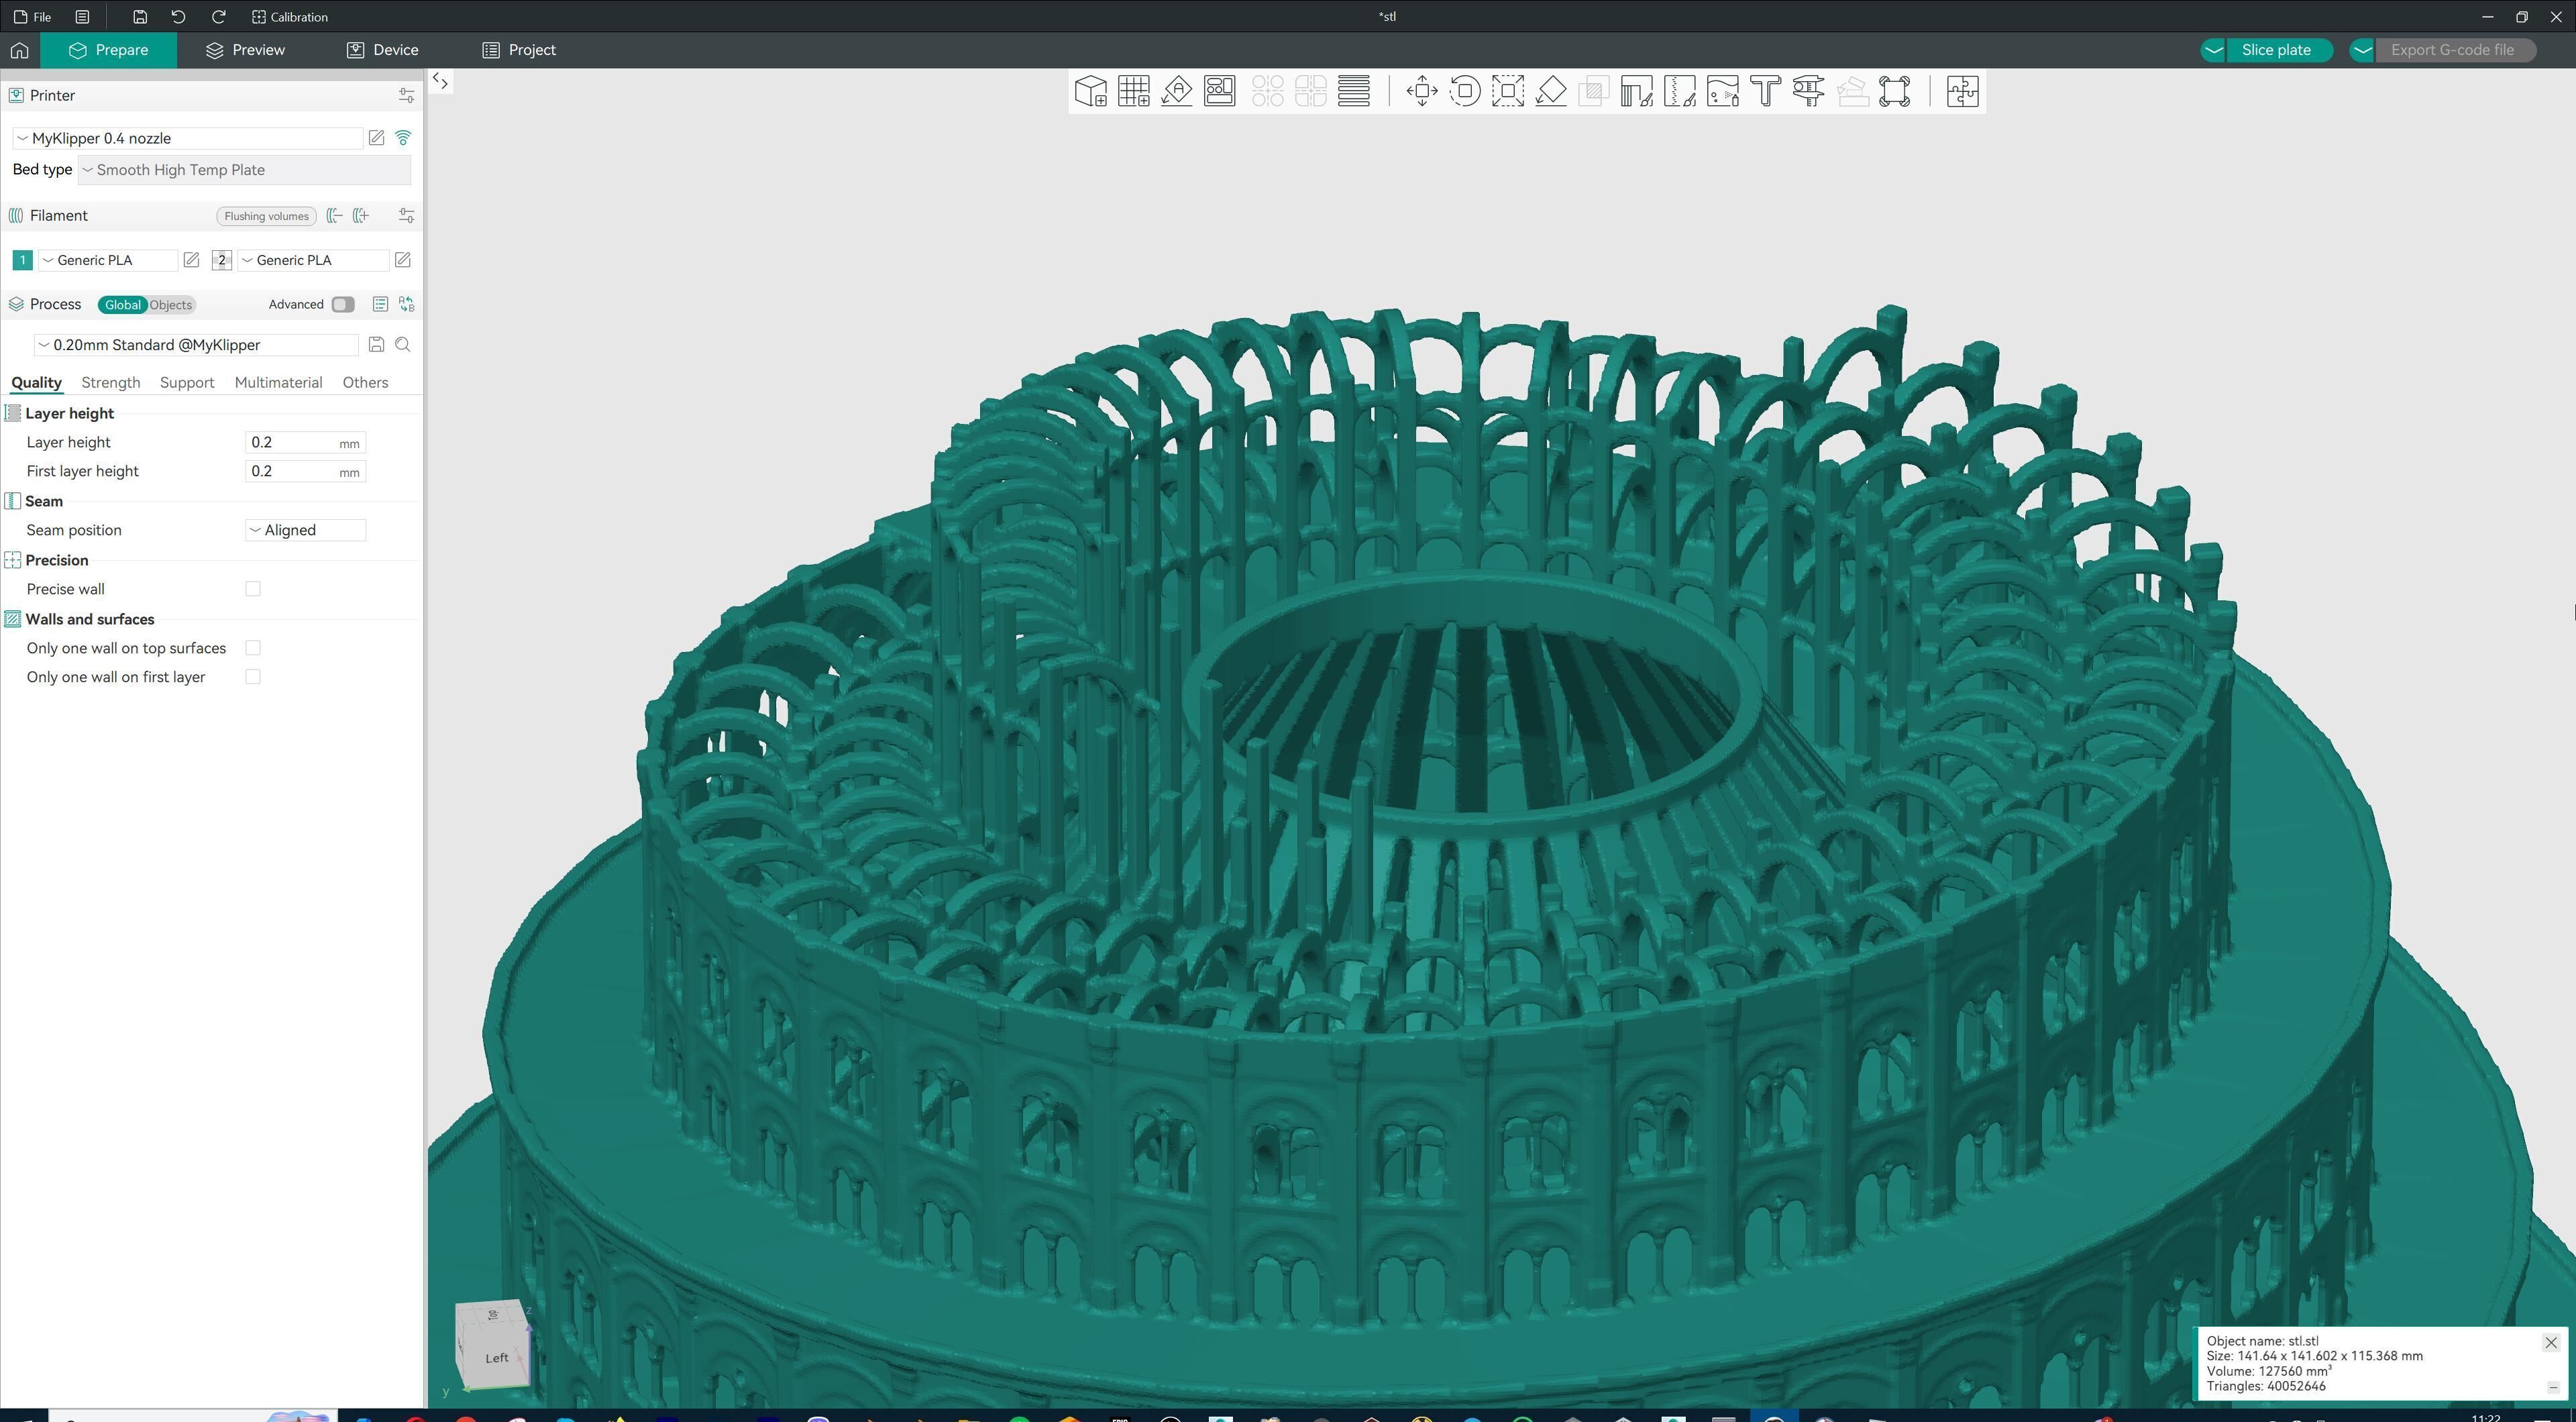Enable Only one wall on top surfaces
Viewport: 2576px width, 1422px height.
(x=253, y=648)
